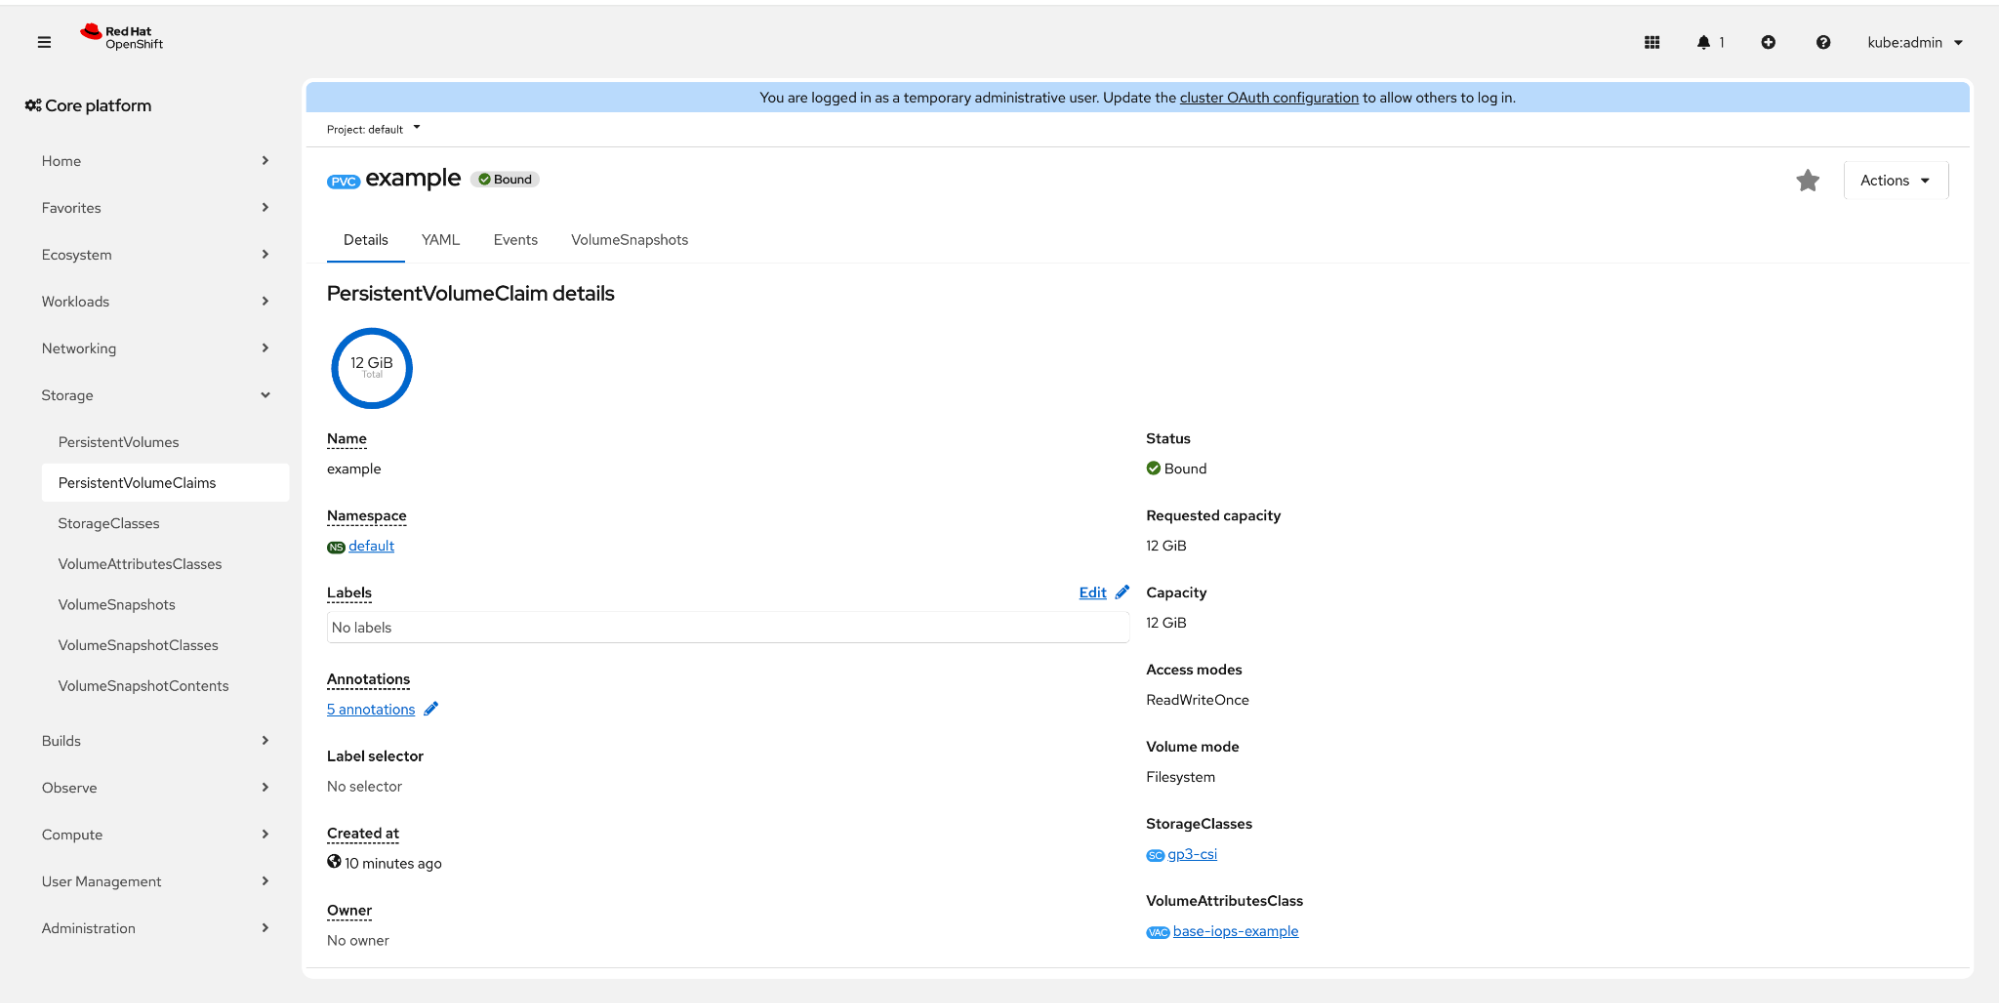Image resolution: width=1999 pixels, height=1004 pixels.
Task: Open the application launcher grid icon
Action: point(1652,42)
